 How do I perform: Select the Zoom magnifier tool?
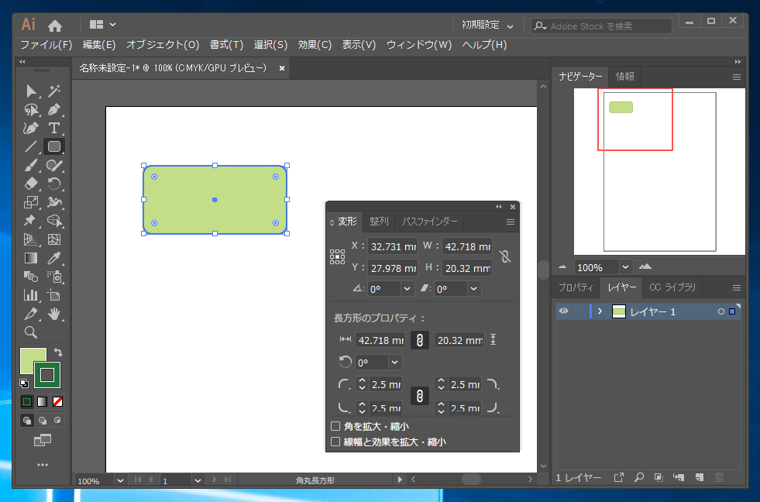coord(31,332)
